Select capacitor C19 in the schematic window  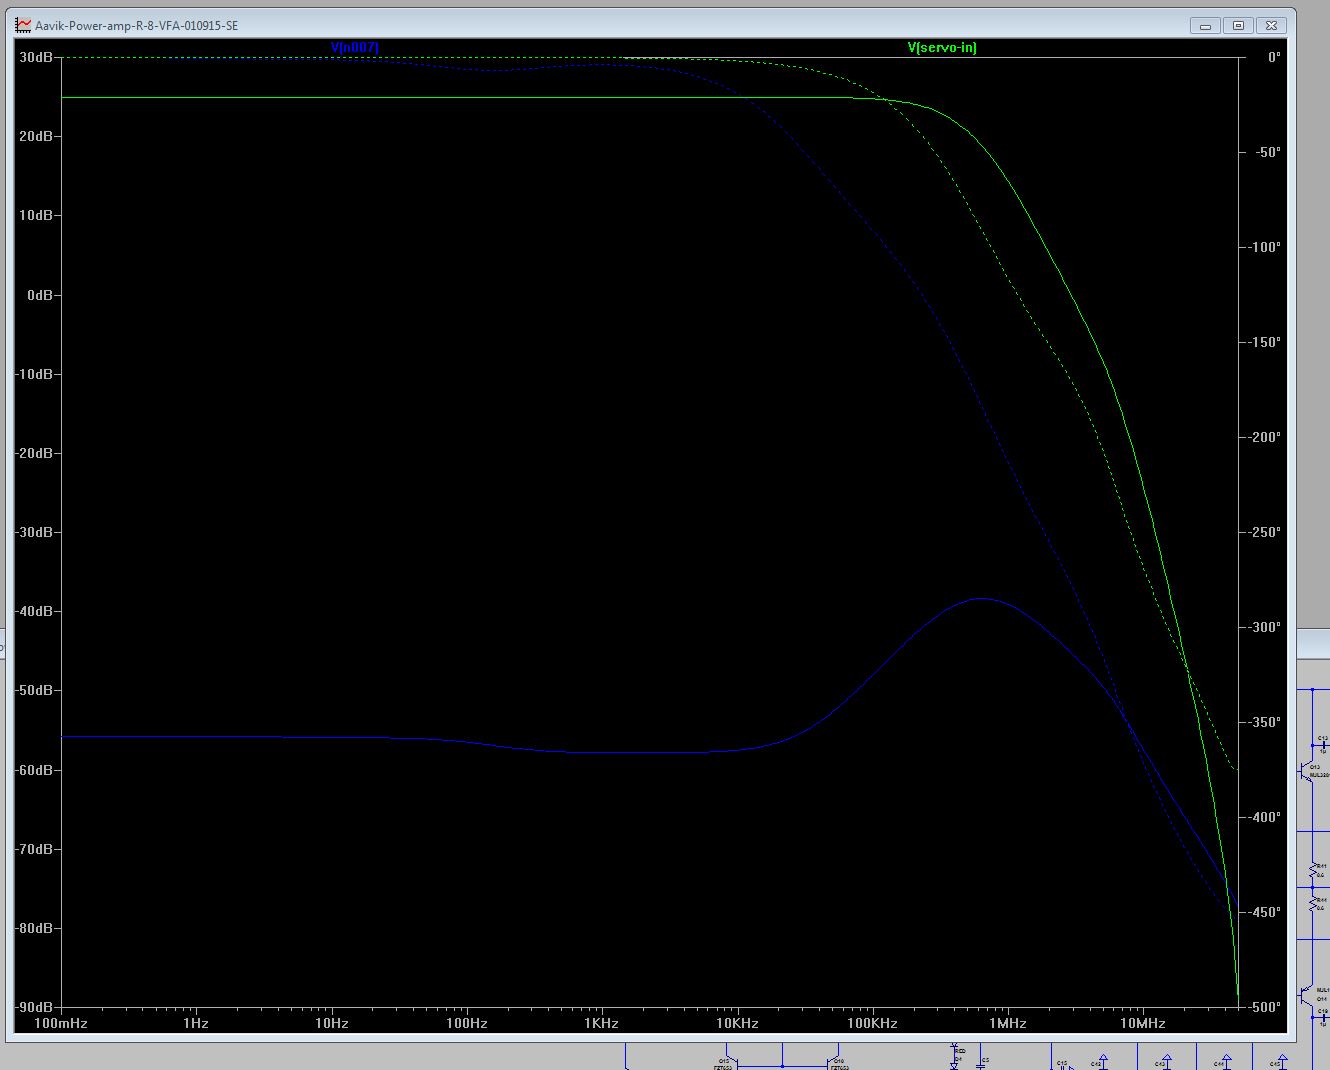pyautogui.click(x=1322, y=1017)
